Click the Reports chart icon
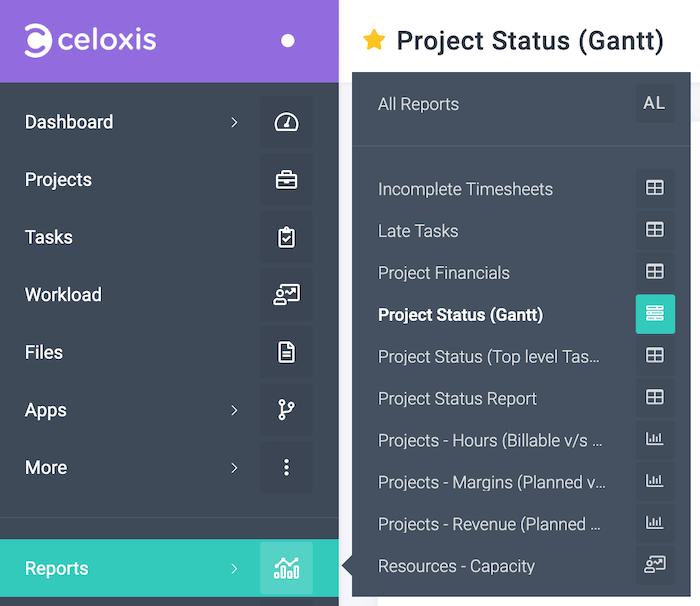Screen dimensions: 700x606 (286, 568)
